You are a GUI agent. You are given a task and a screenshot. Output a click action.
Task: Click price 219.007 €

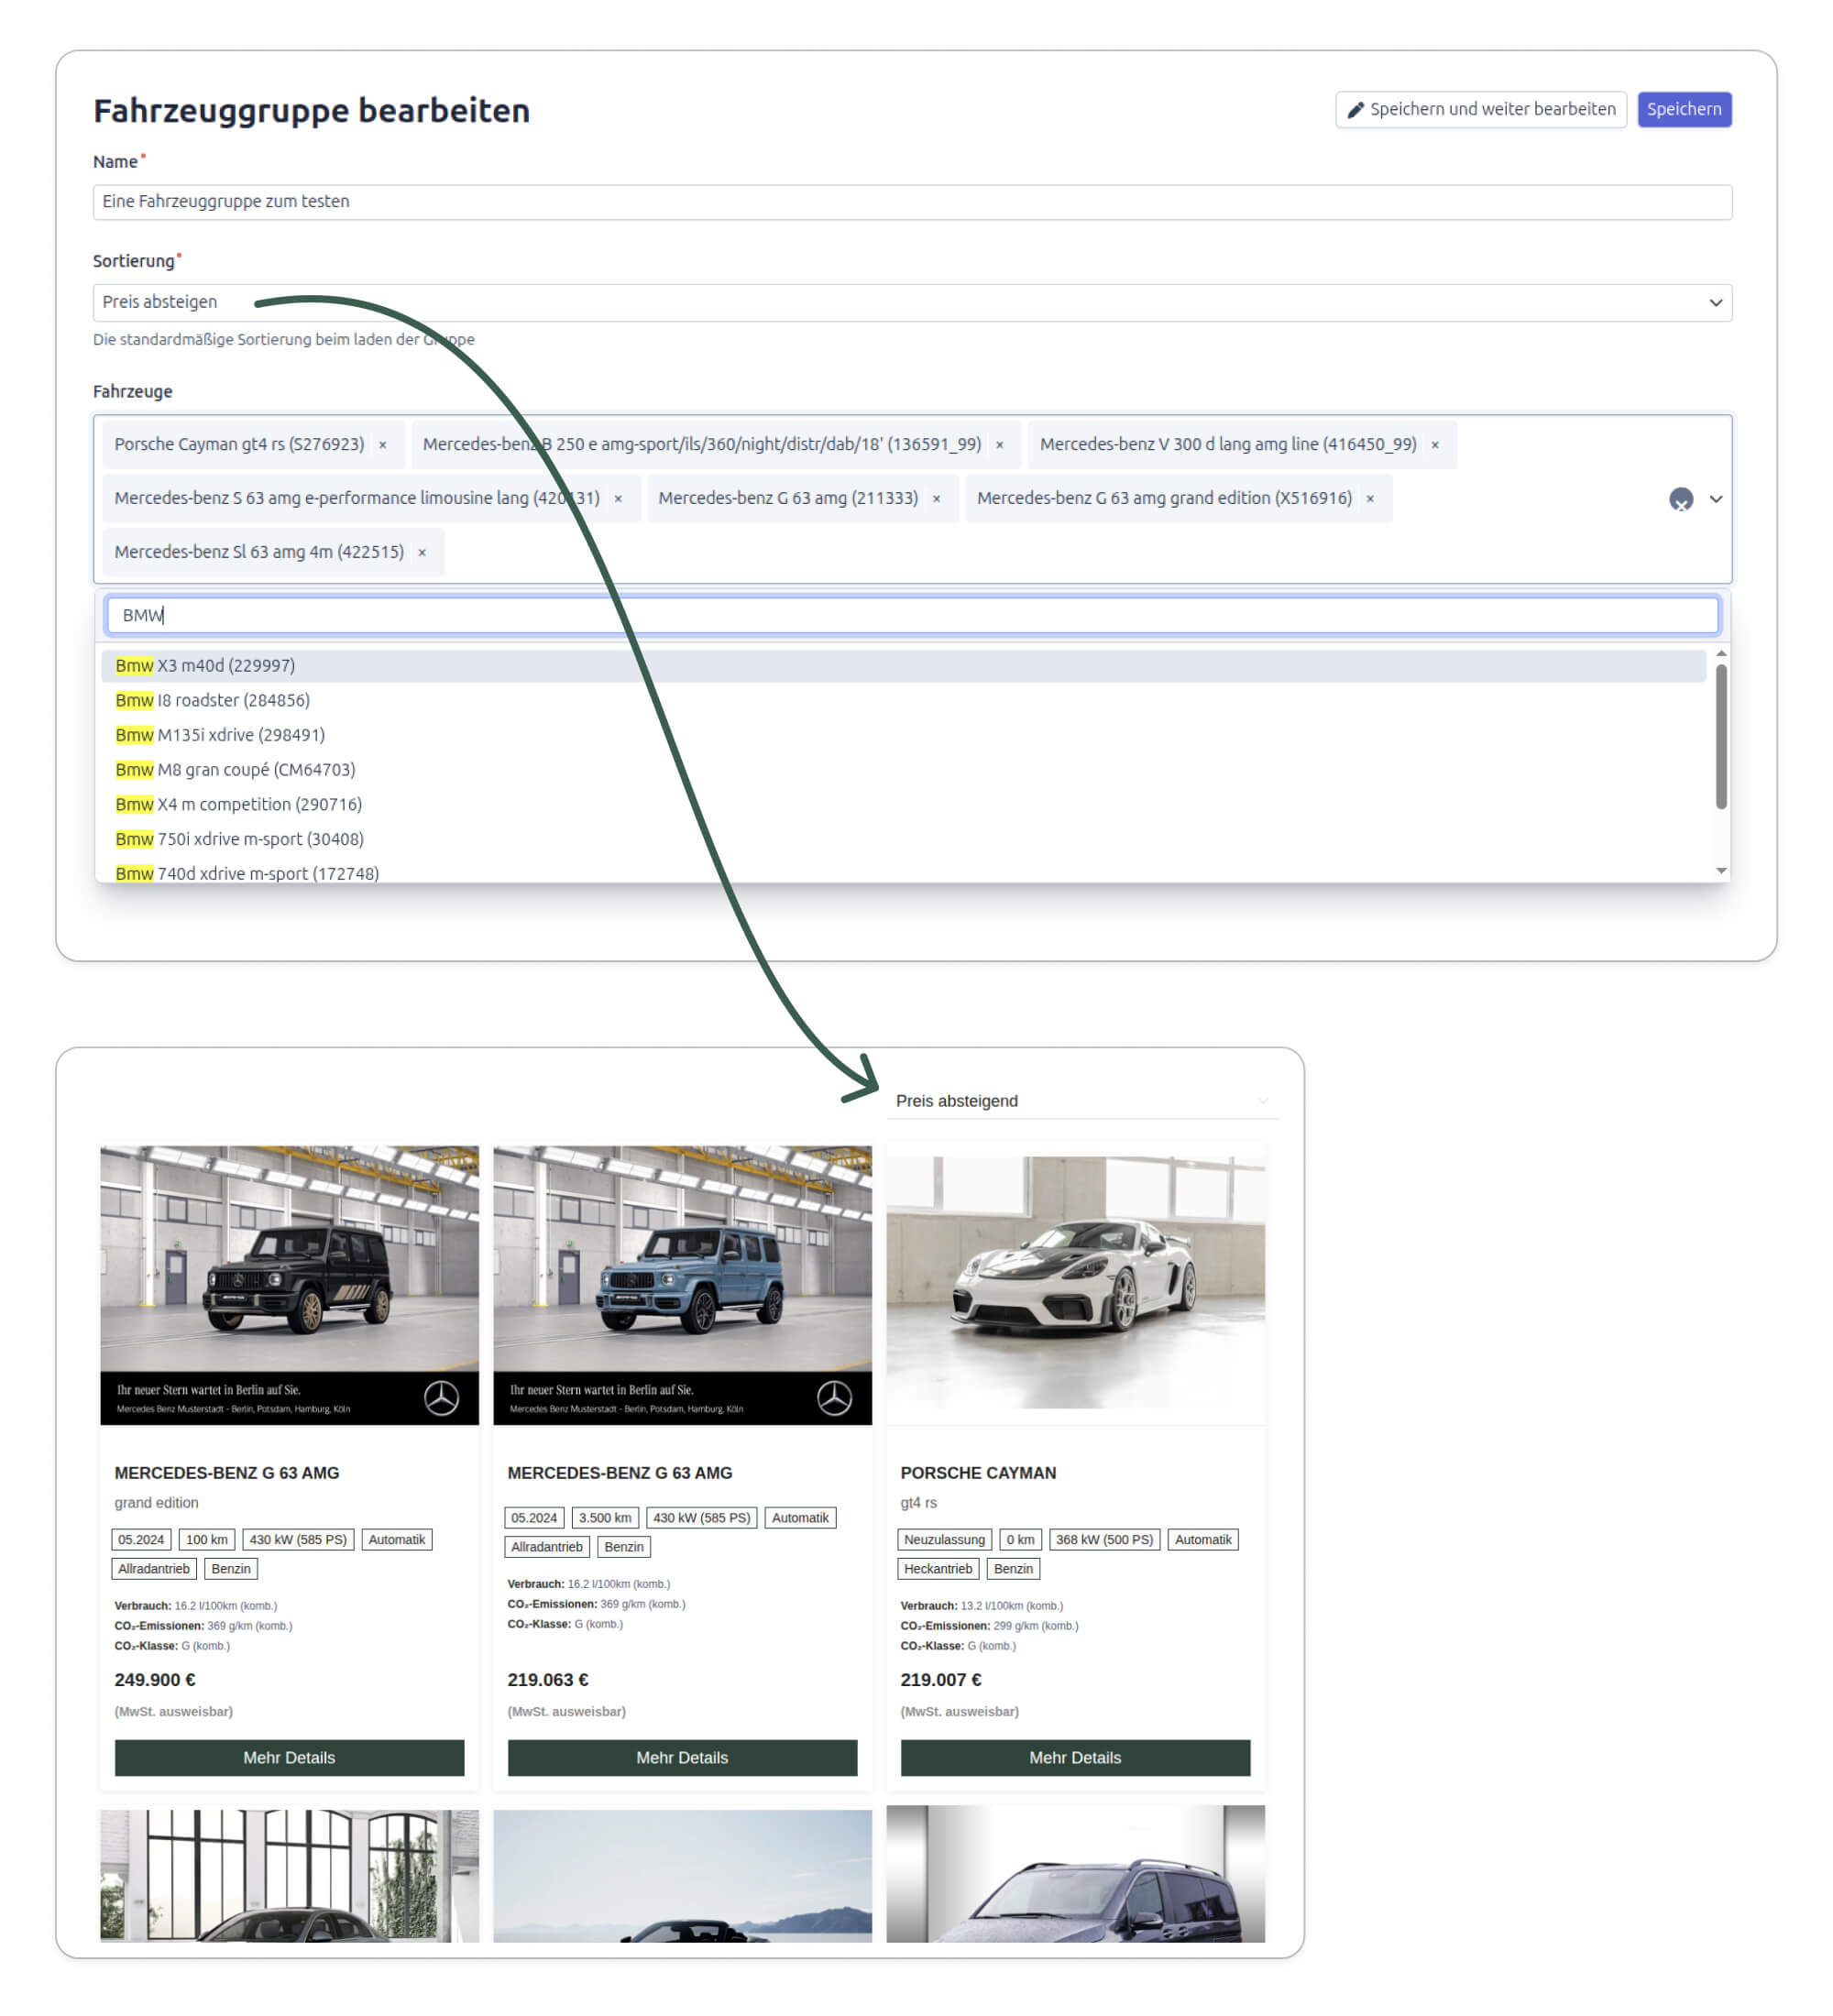941,1680
